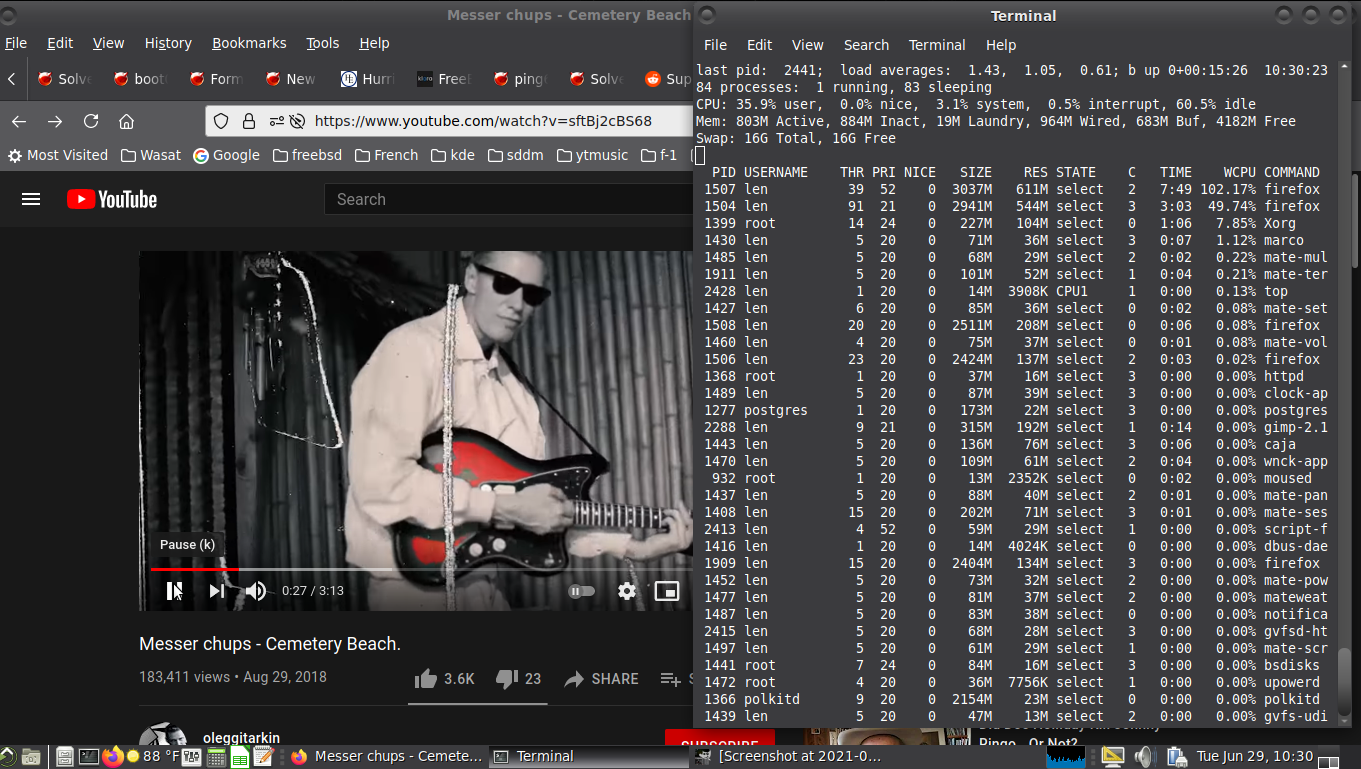
Task: Launch the spreadsheet app from the panel
Action: [x=239, y=757]
